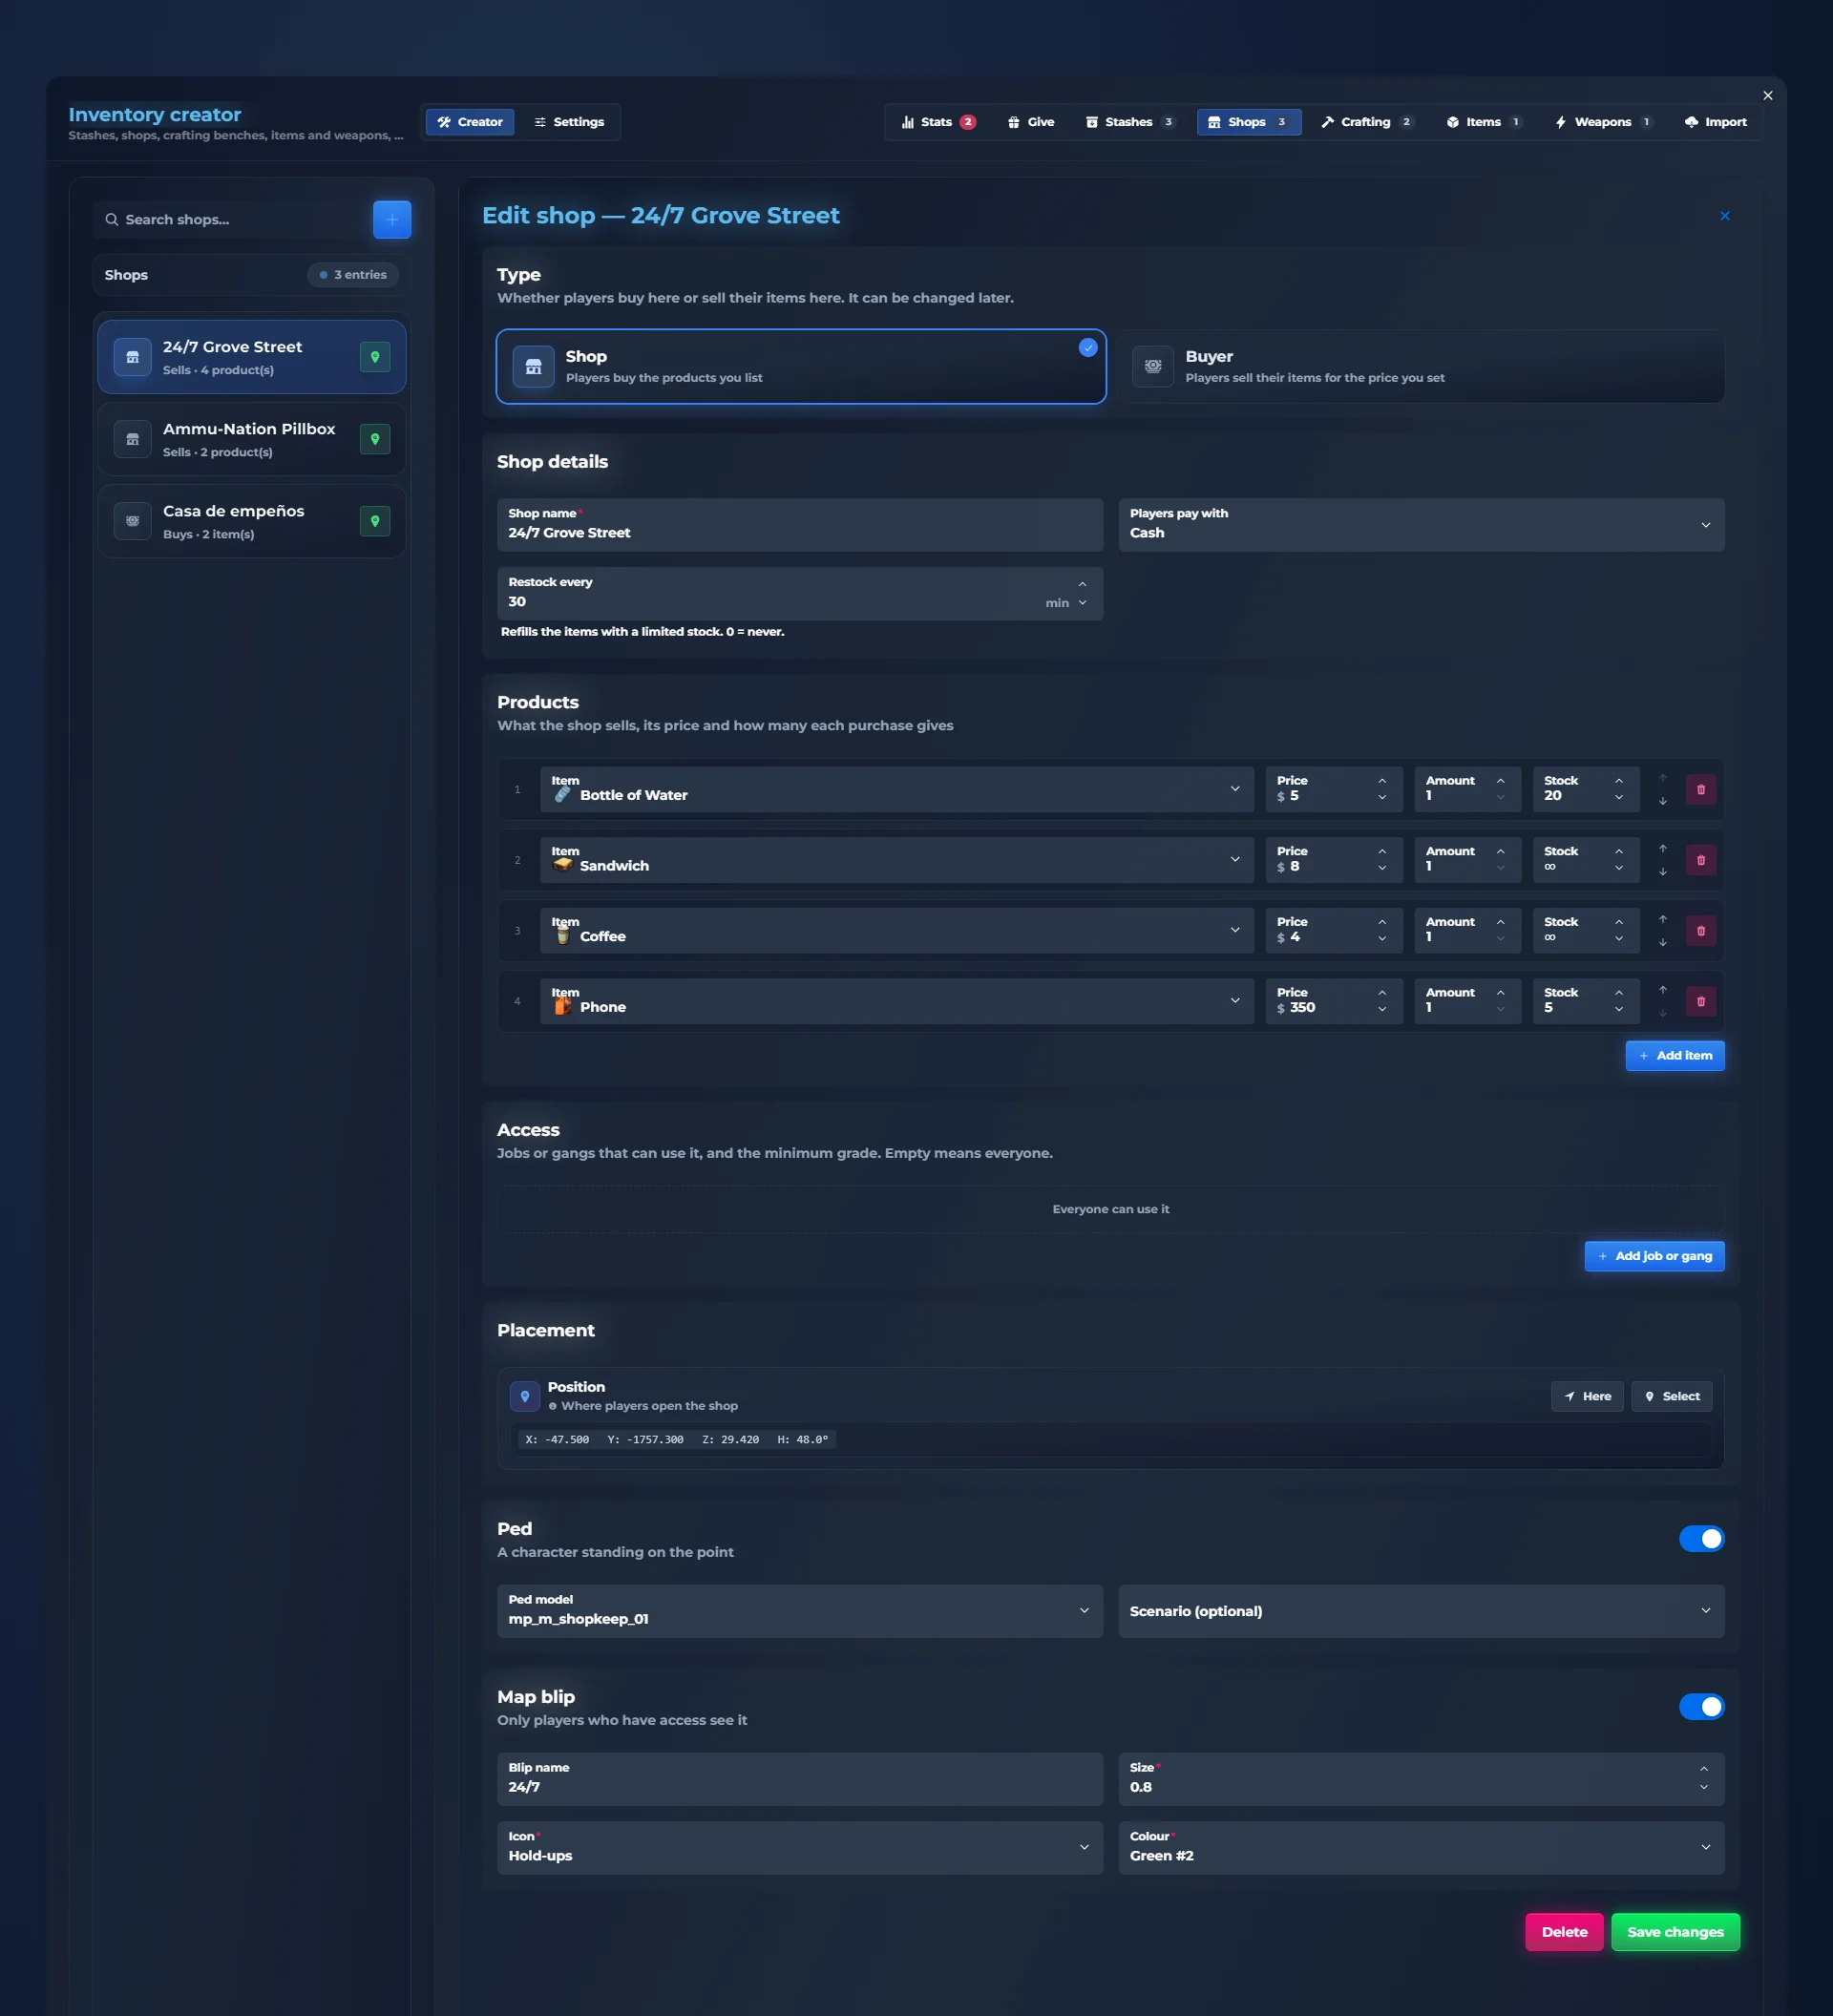Expand the Bottle of Water item dropdown
The image size is (1833, 2016).
(897, 789)
